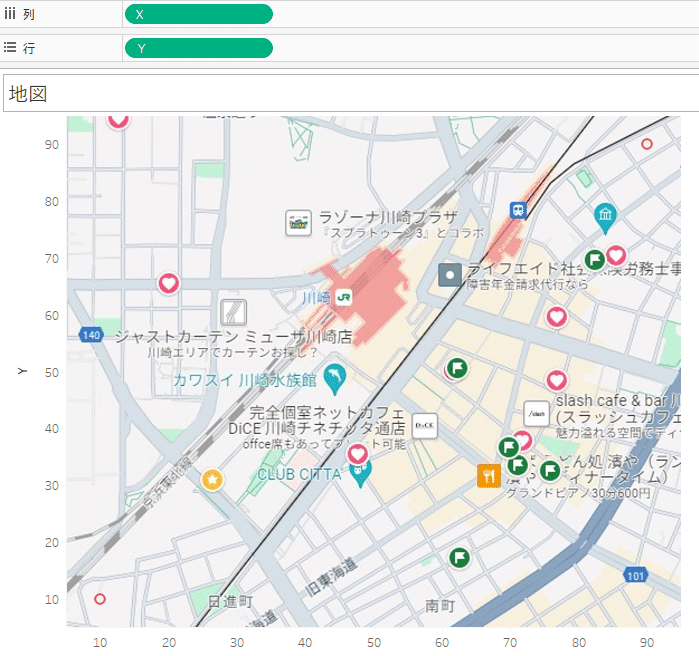Click the route 101 road badge

coord(635,576)
